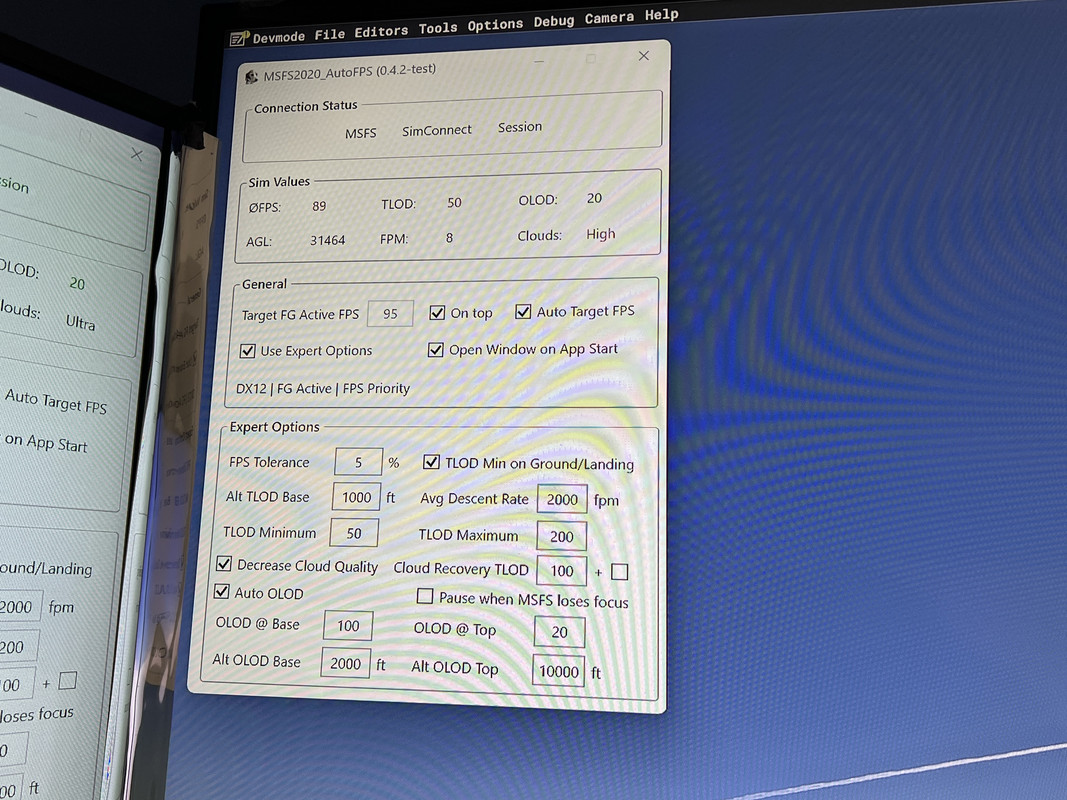Toggle the On top checkbox
The width and height of the screenshot is (1067, 800).
(x=437, y=313)
